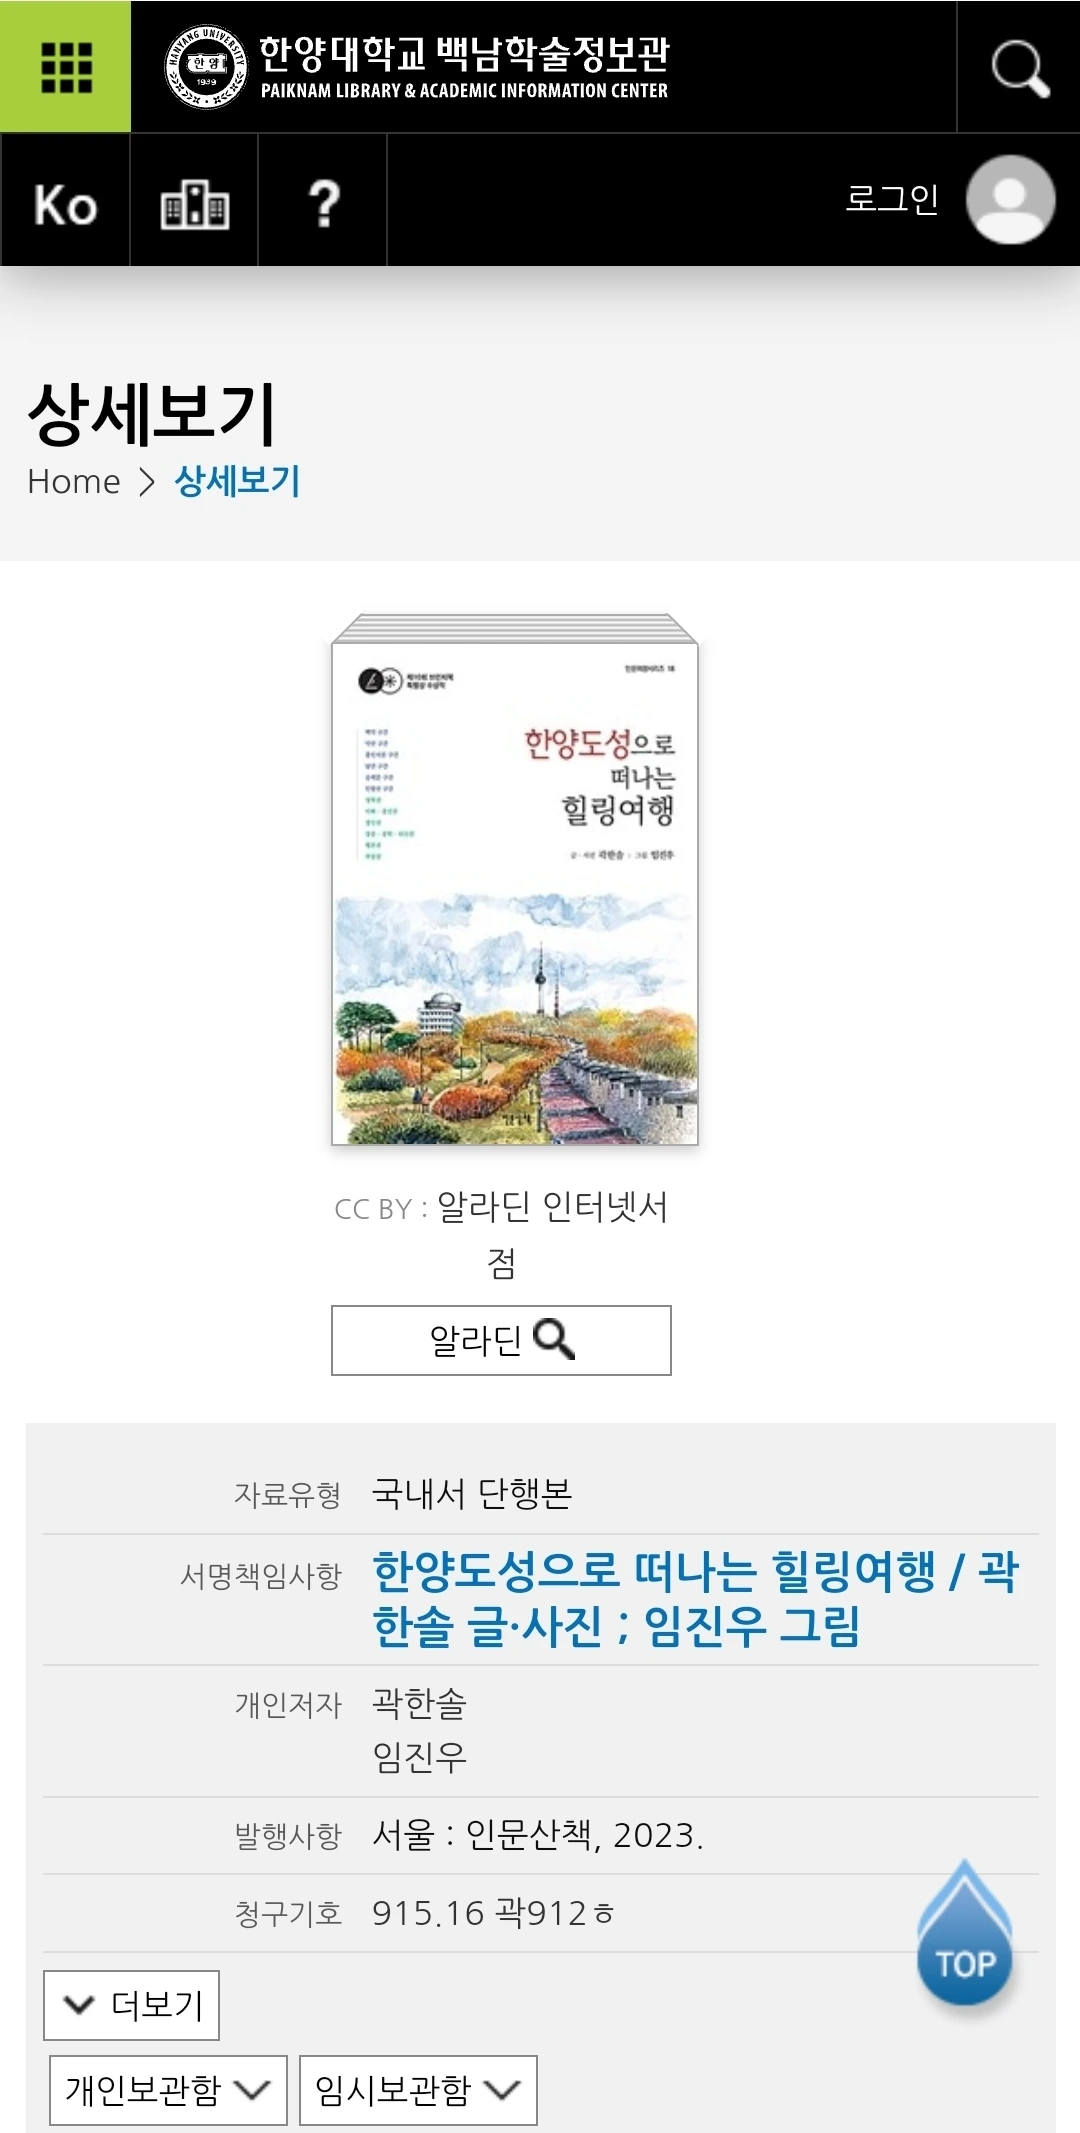Select 상세보기 in the breadcrumb

point(237,481)
